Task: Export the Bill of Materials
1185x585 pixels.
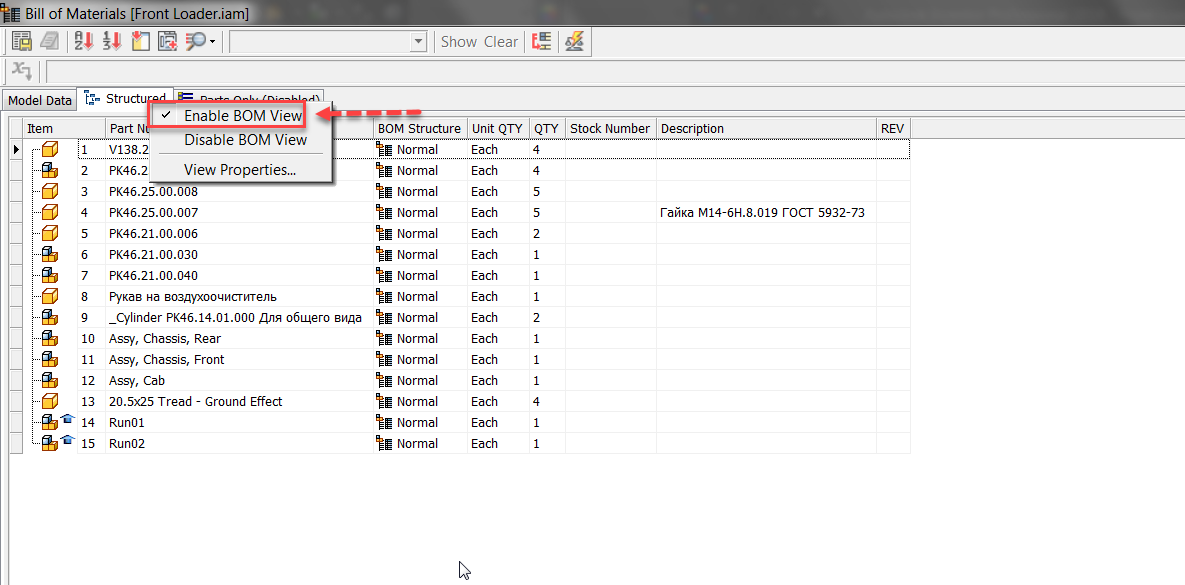Action: (x=20, y=40)
